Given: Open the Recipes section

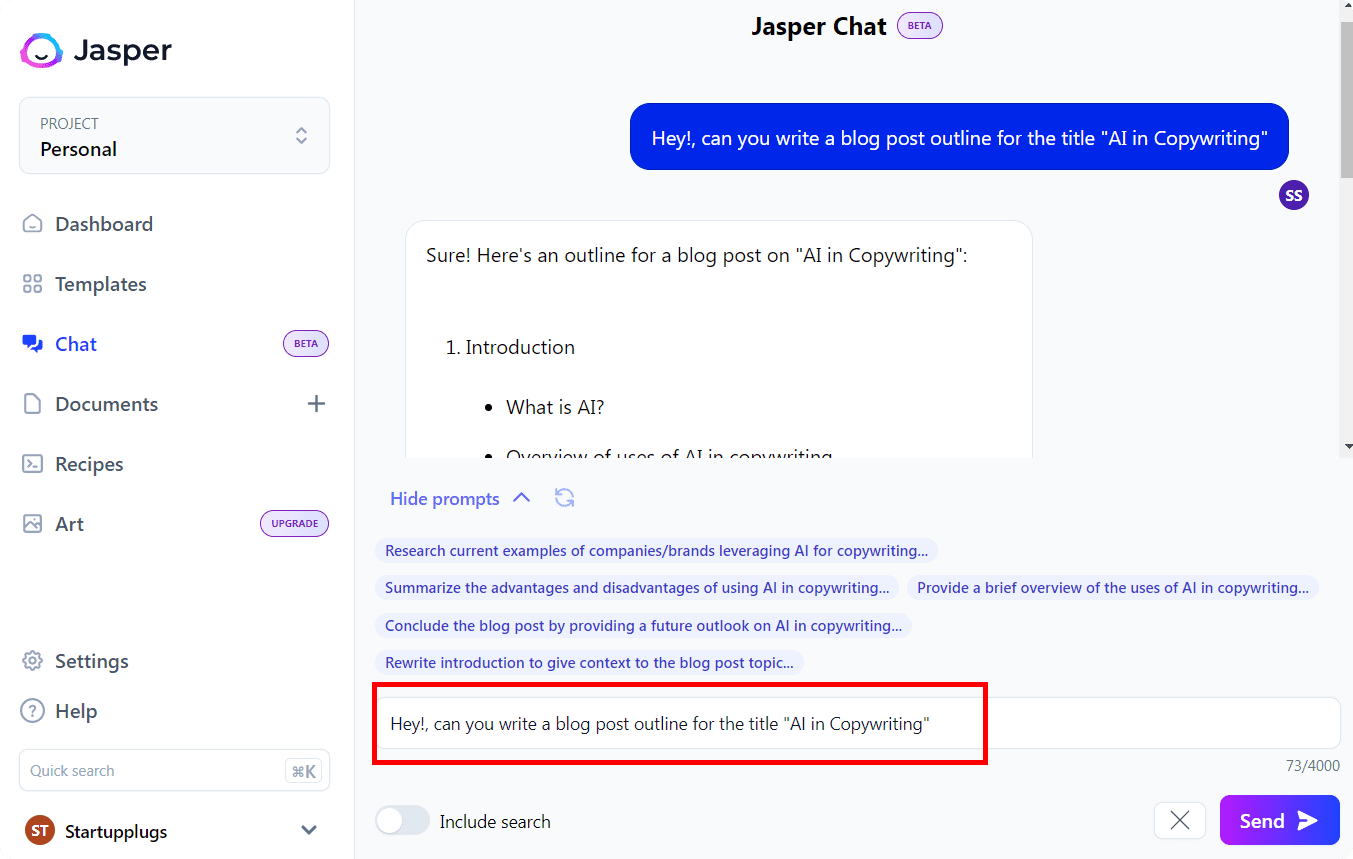Looking at the screenshot, I should click(x=88, y=463).
